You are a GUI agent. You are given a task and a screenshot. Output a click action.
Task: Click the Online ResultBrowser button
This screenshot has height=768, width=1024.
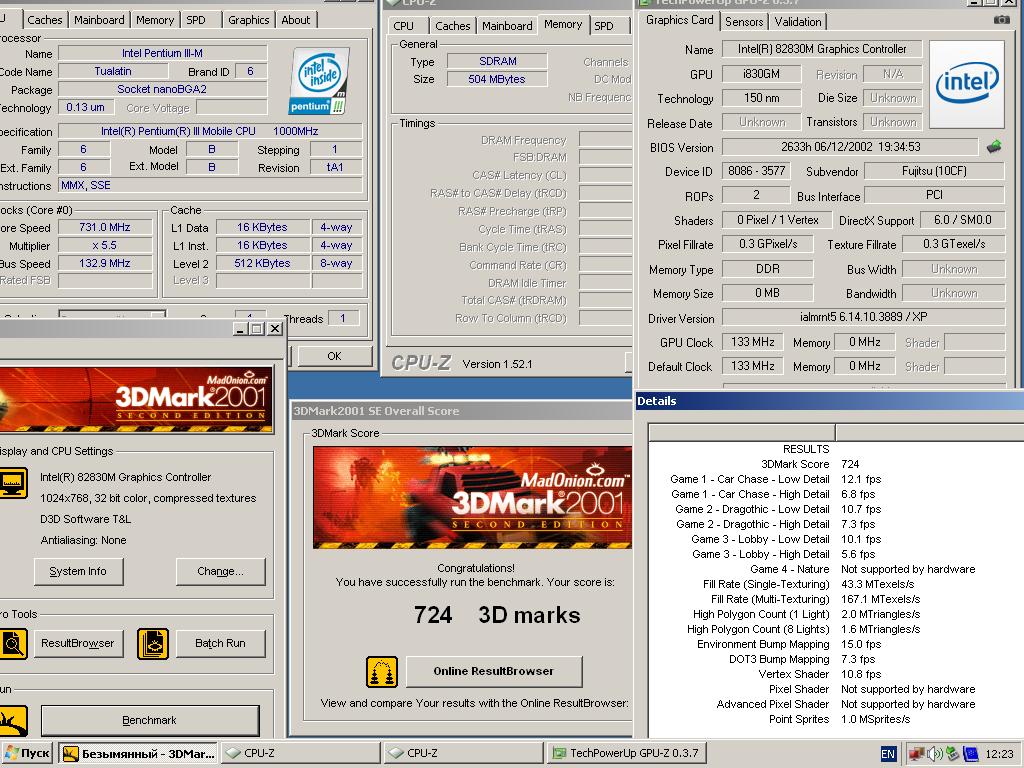tap(494, 671)
